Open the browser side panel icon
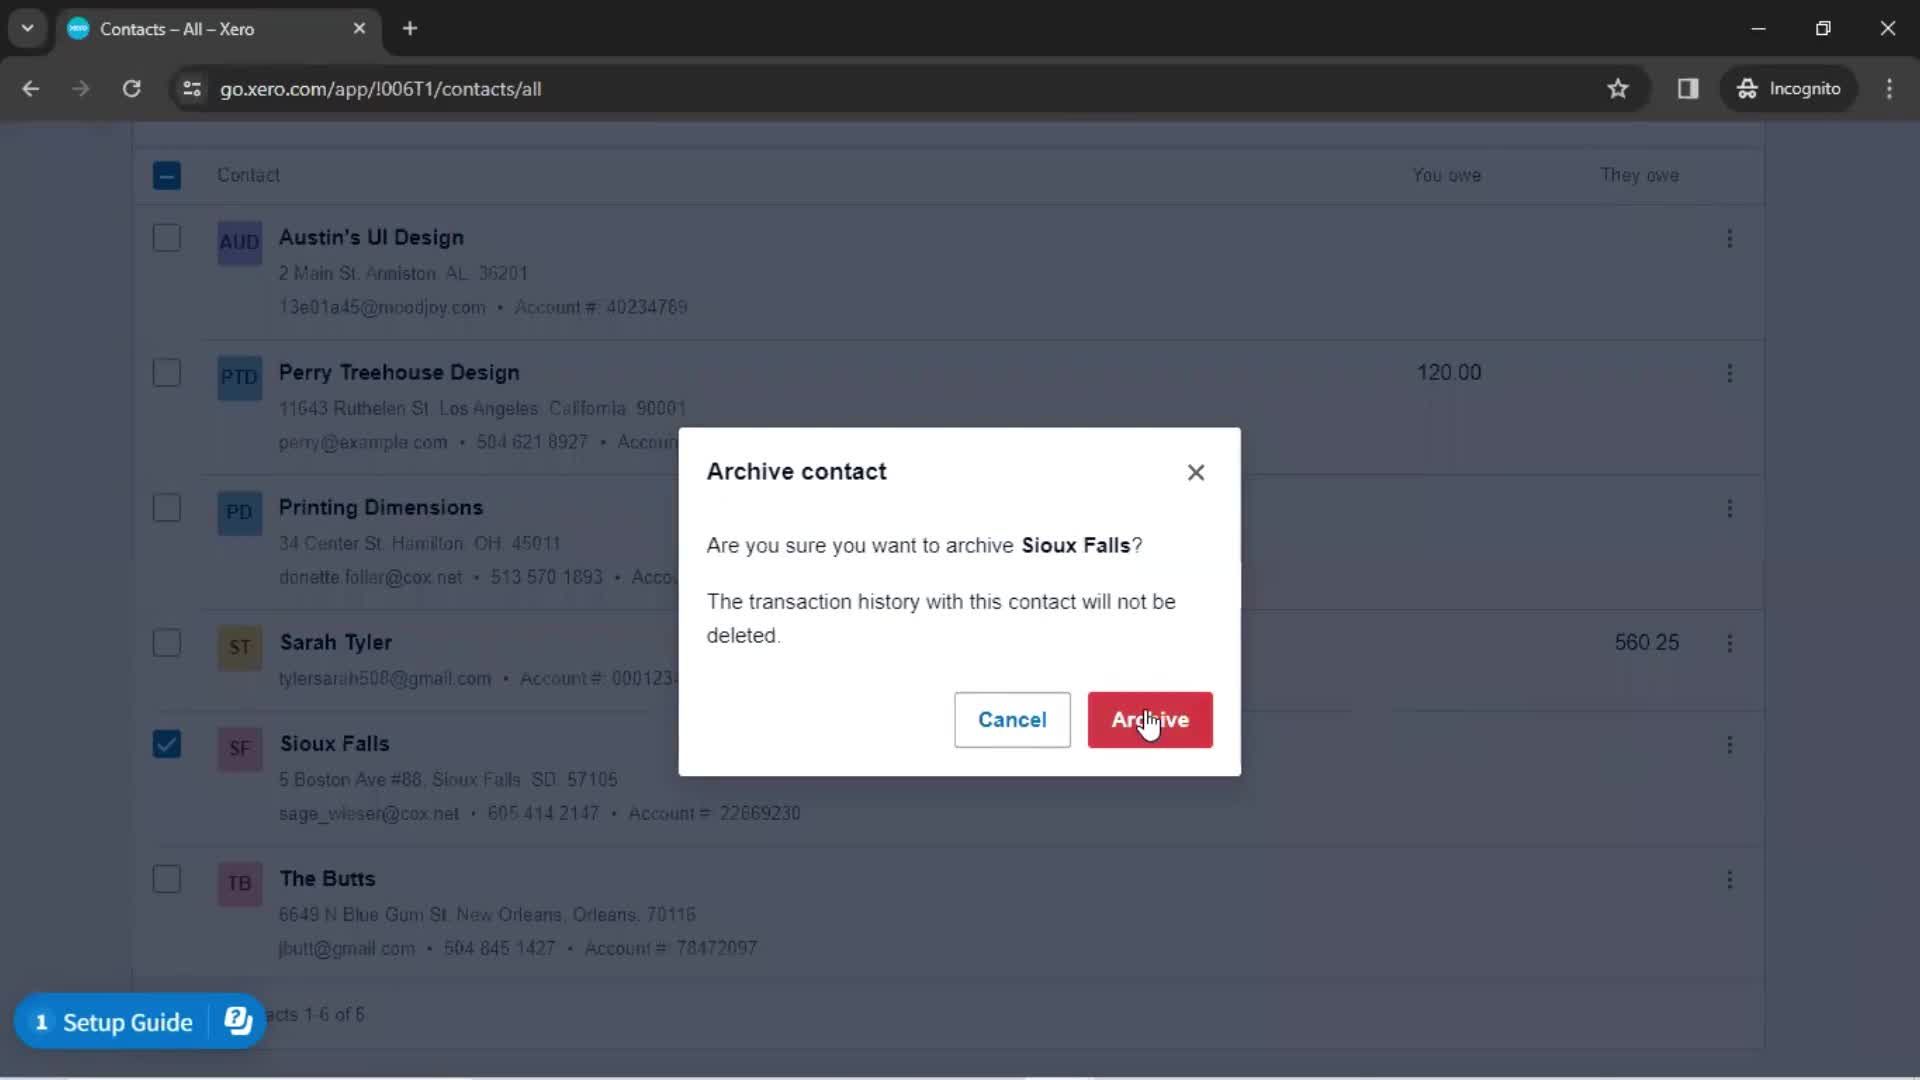Image resolution: width=1920 pixels, height=1080 pixels. click(1688, 89)
